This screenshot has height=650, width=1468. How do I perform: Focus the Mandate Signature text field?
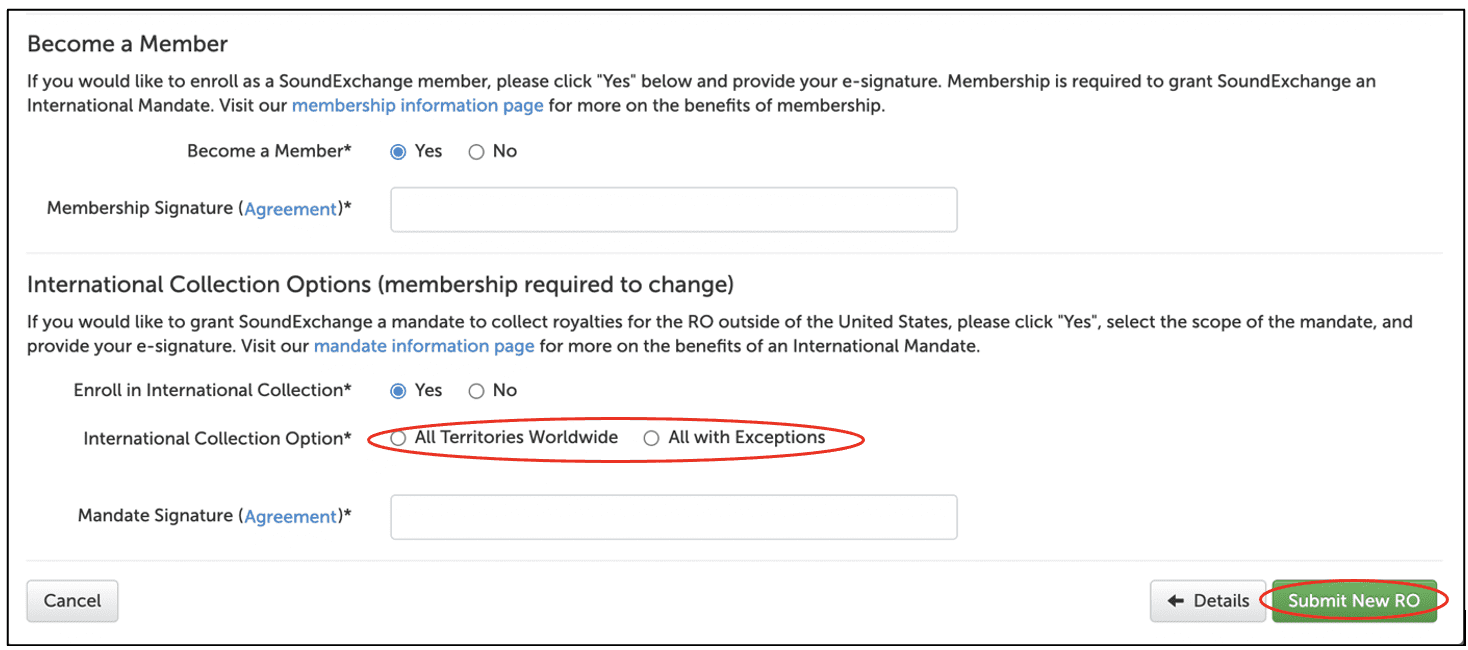[x=673, y=517]
